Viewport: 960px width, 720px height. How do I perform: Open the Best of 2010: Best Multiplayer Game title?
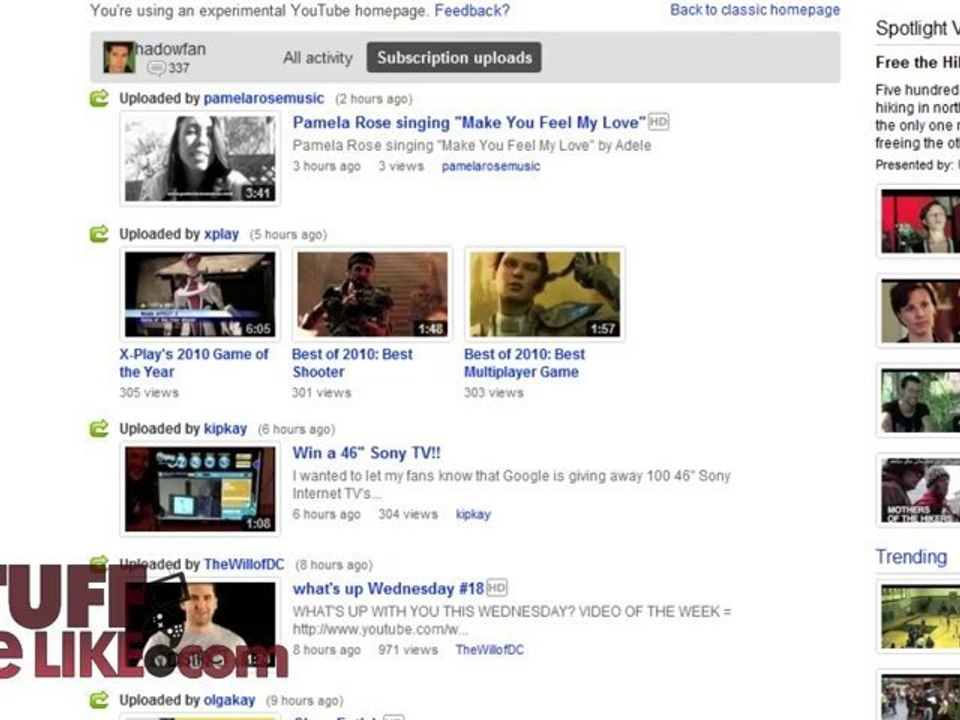click(x=525, y=363)
